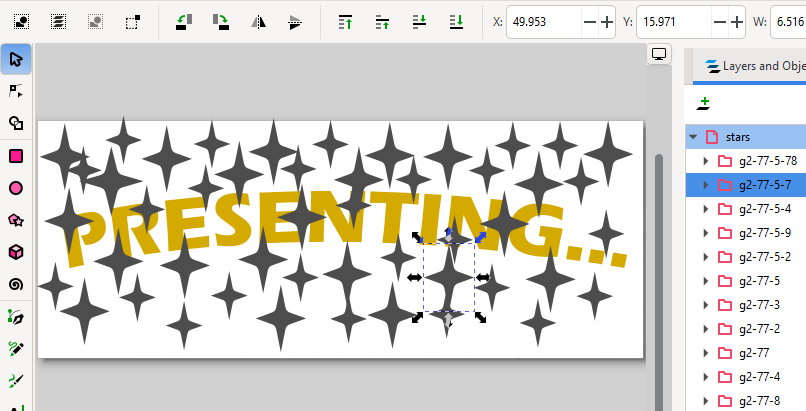The height and width of the screenshot is (411, 806).
Task: Click the selected star inside dashed box
Action: [449, 277]
